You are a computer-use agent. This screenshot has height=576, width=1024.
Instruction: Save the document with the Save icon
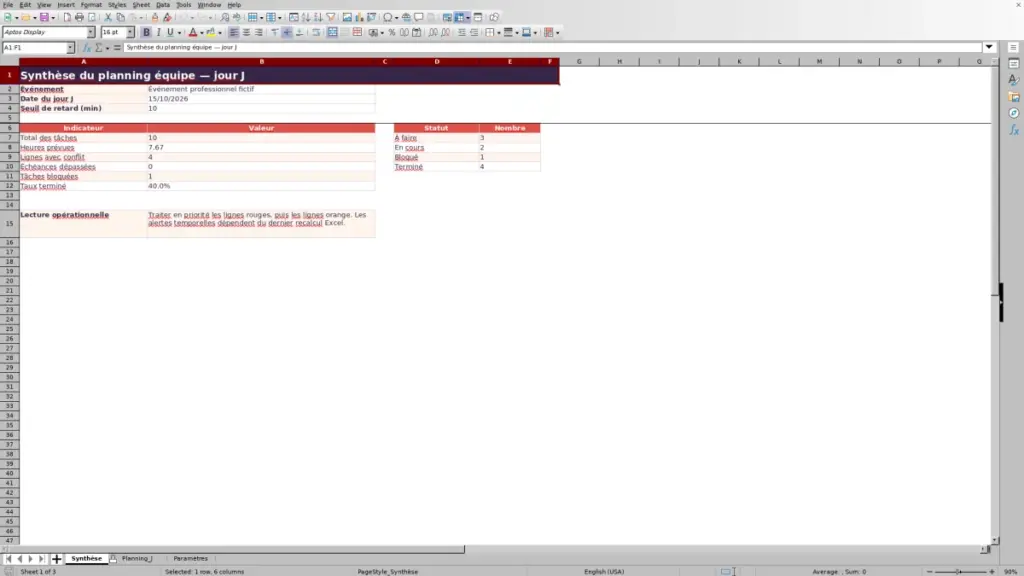(x=44, y=18)
